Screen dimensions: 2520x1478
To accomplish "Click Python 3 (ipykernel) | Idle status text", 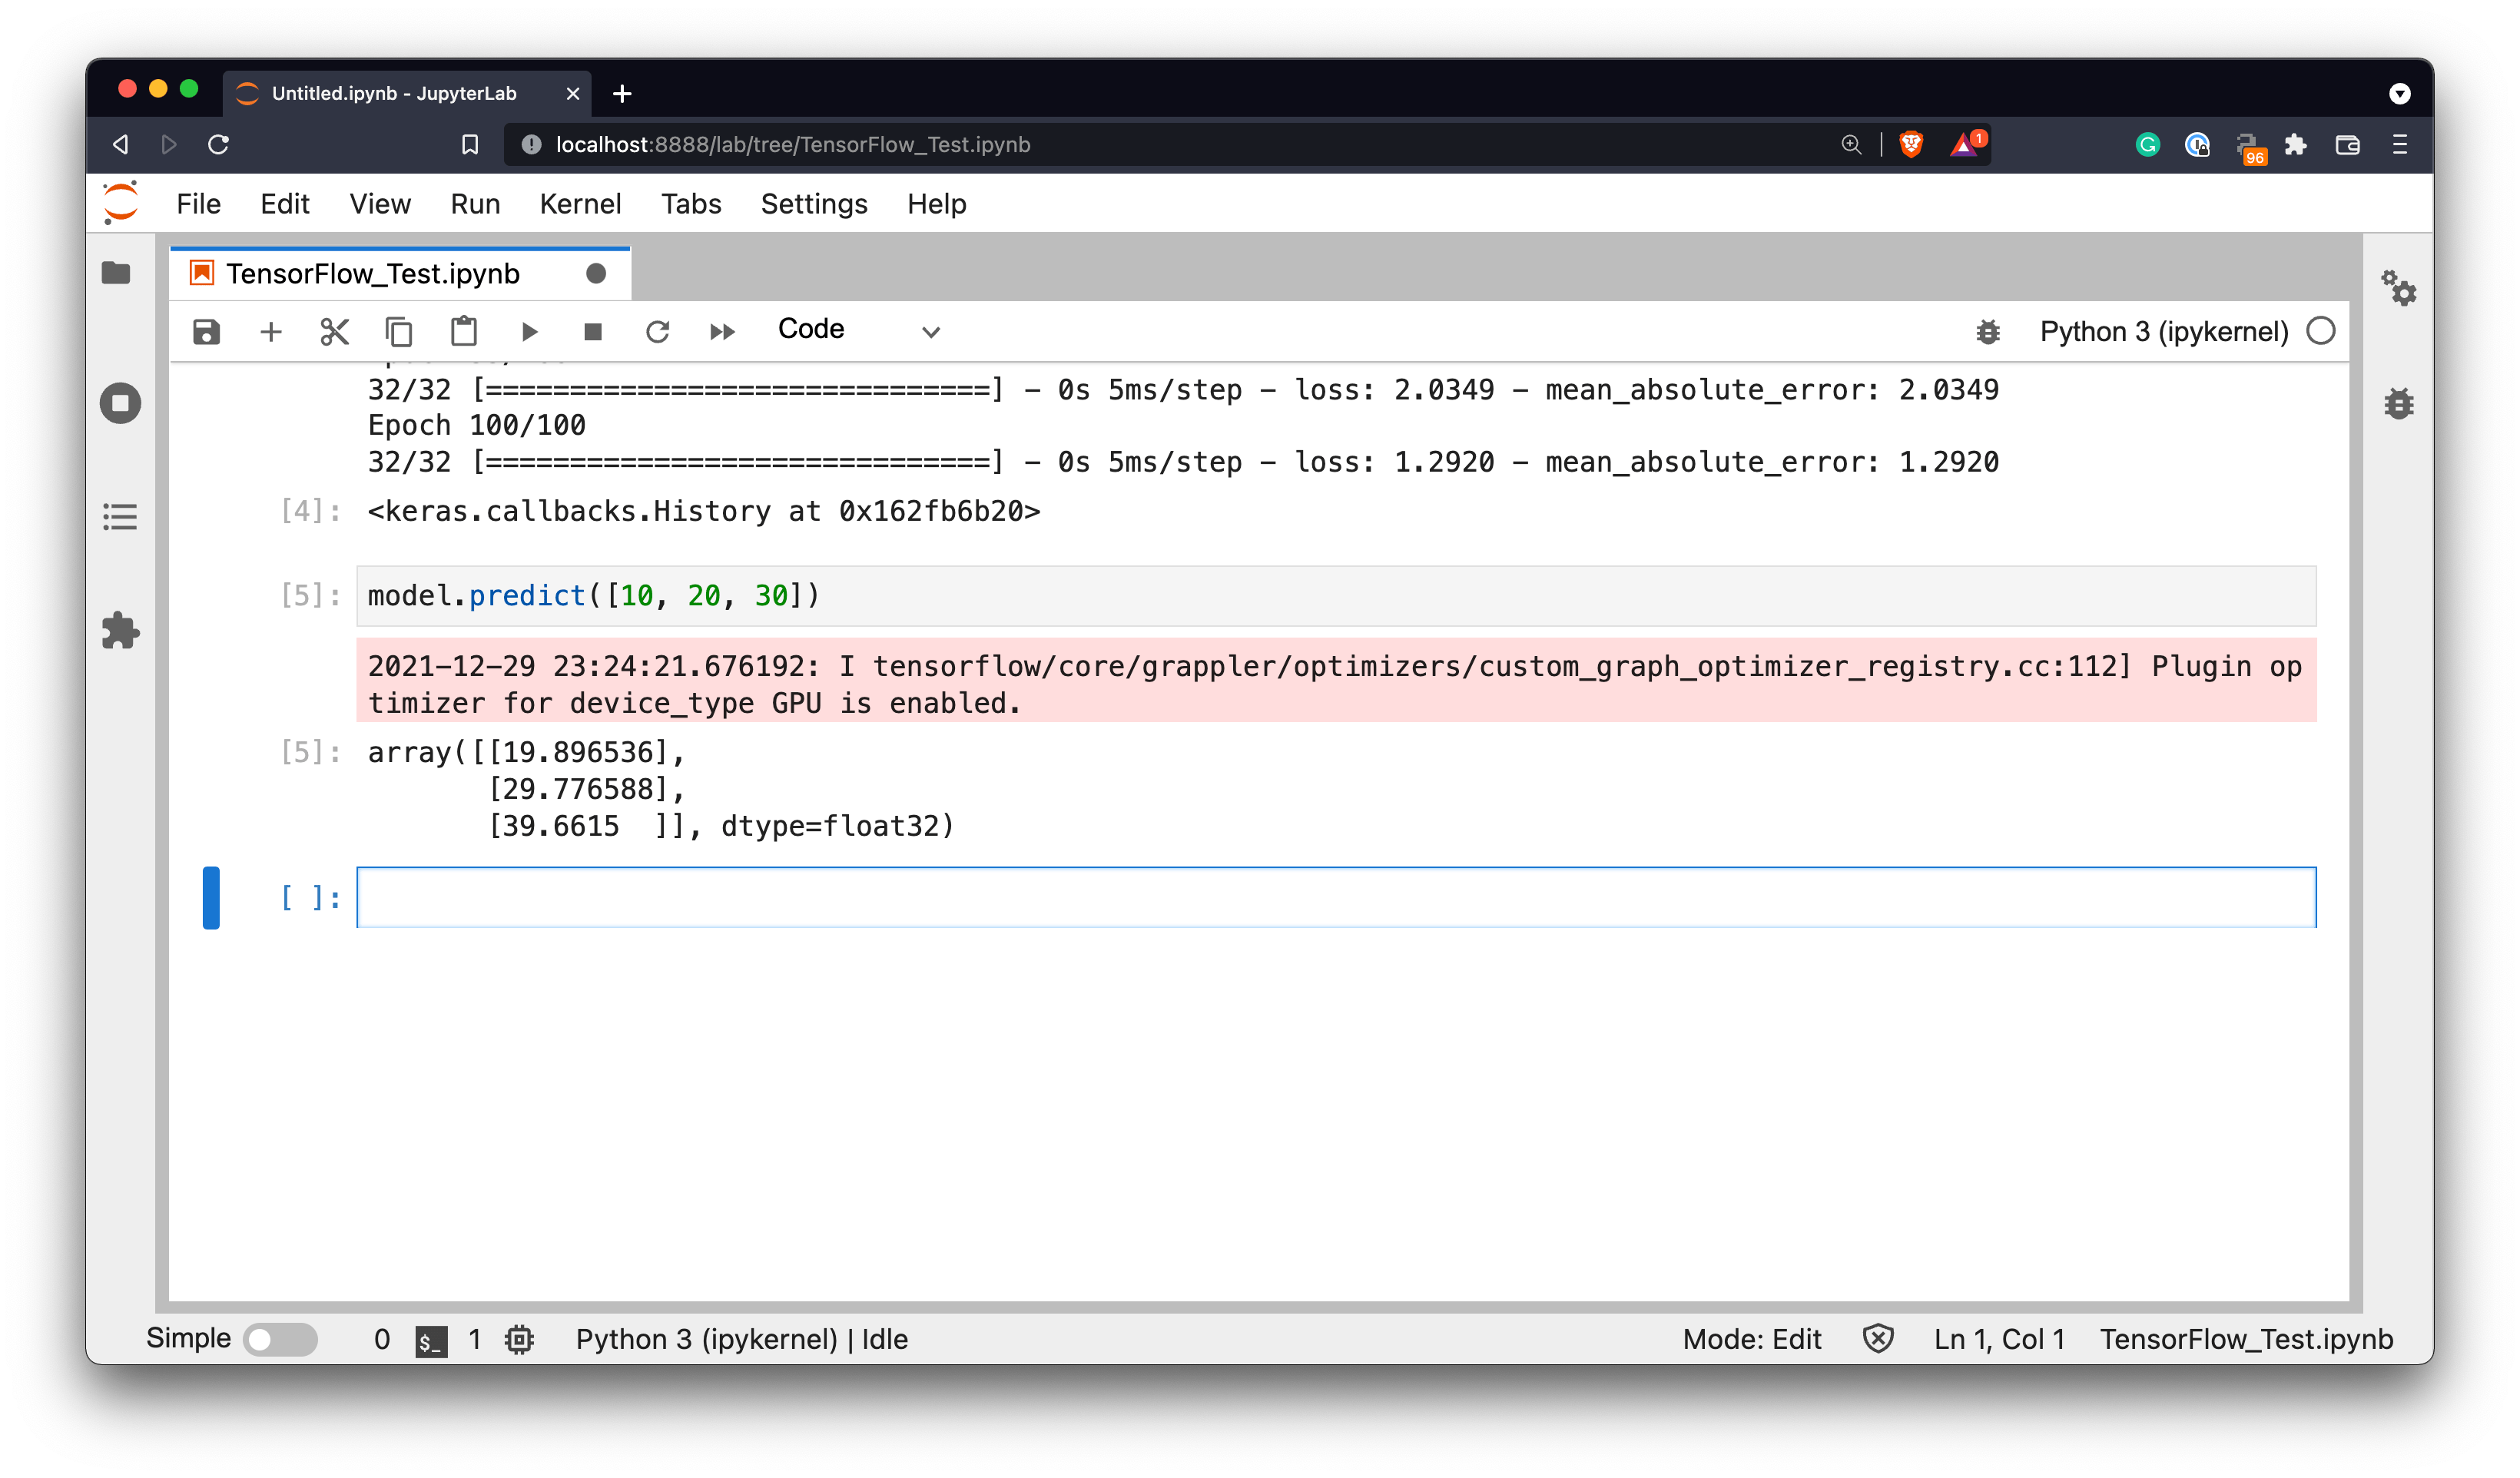I will (x=741, y=1339).
